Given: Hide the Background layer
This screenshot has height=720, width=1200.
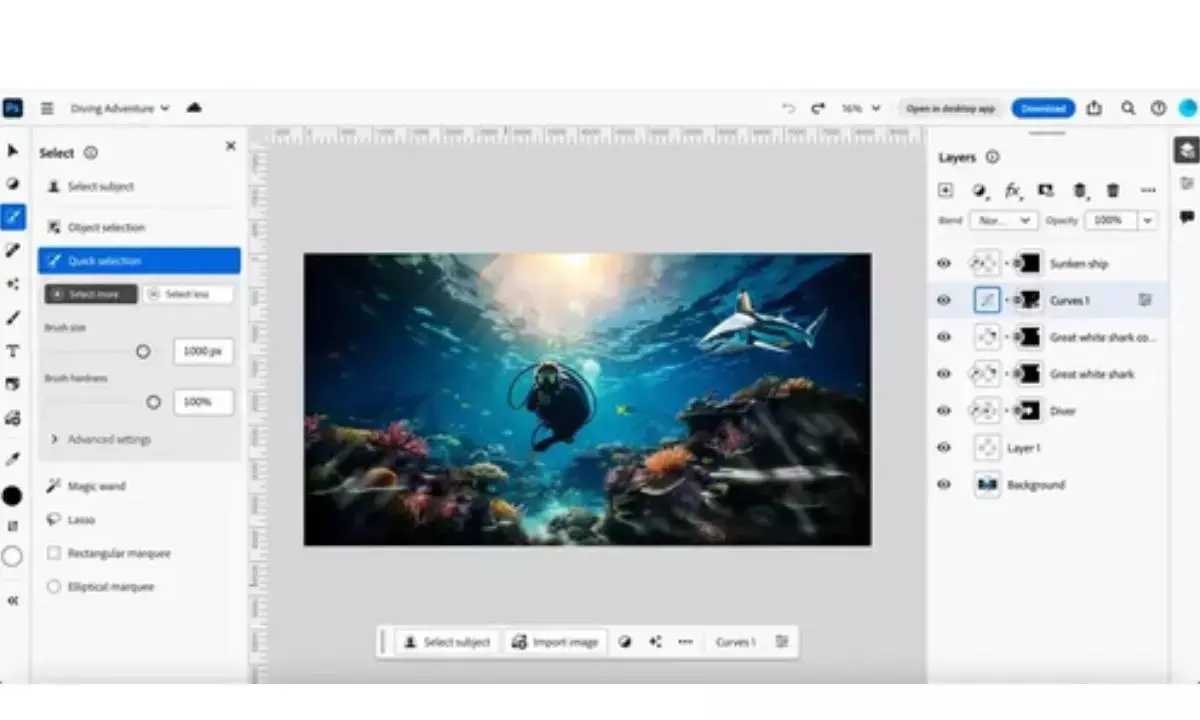Looking at the screenshot, I should pos(942,485).
